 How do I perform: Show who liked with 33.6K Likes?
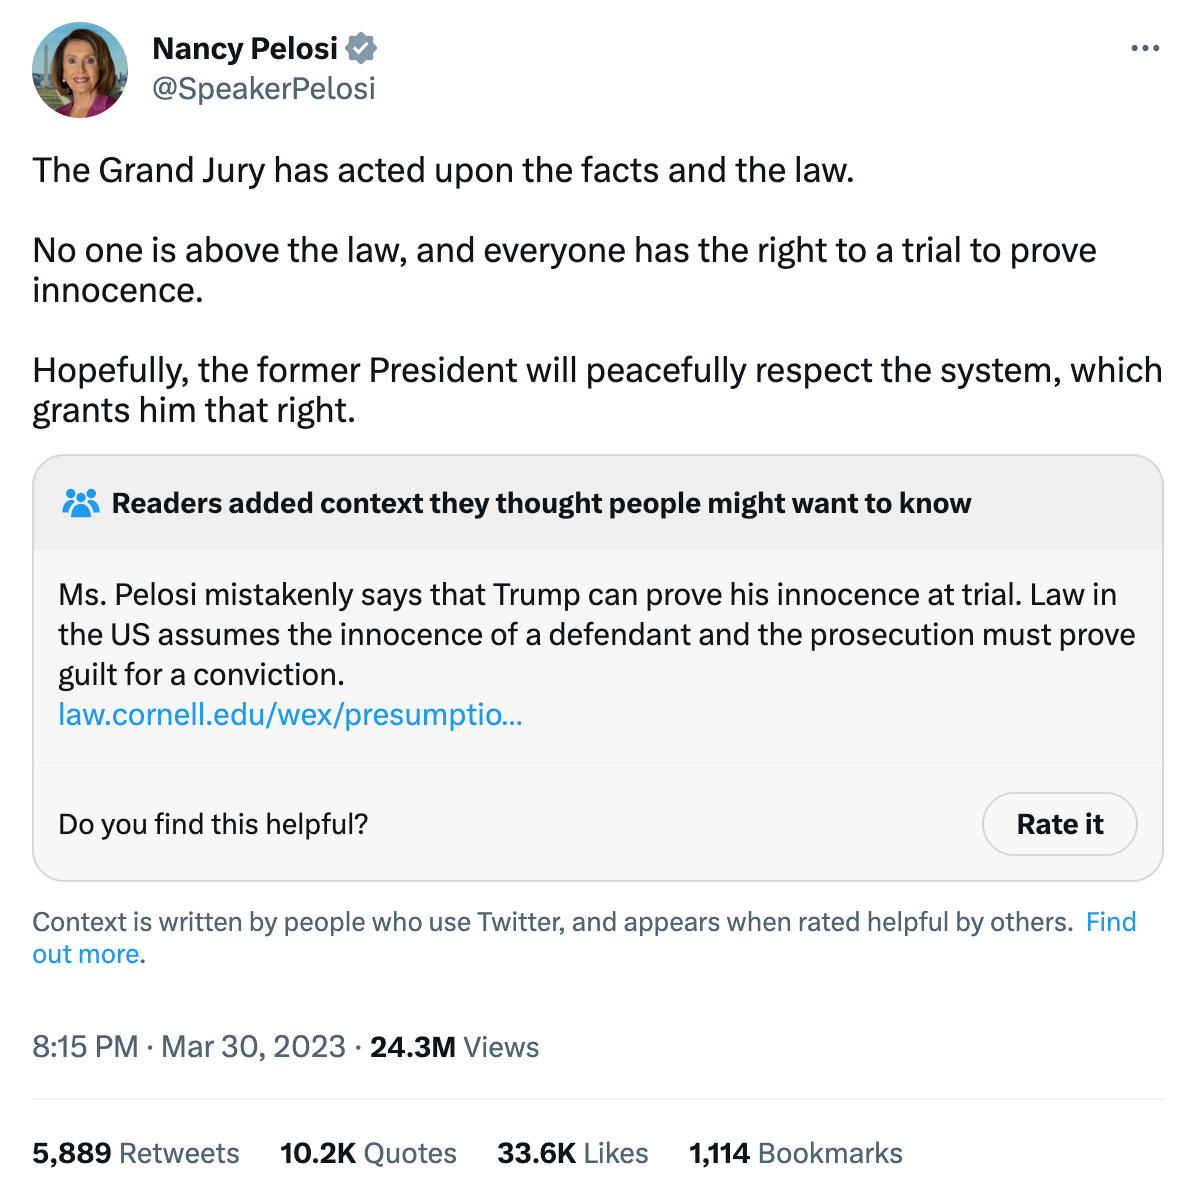click(x=573, y=1152)
